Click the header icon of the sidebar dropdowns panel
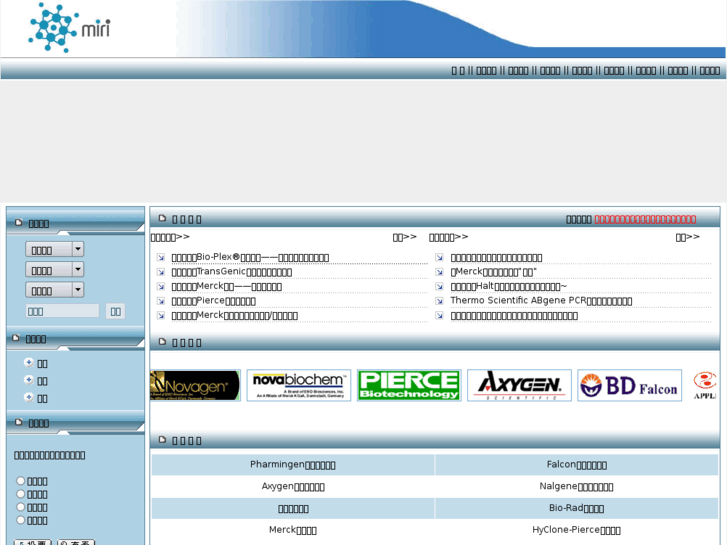This screenshot has width=727, height=545. [x=19, y=223]
